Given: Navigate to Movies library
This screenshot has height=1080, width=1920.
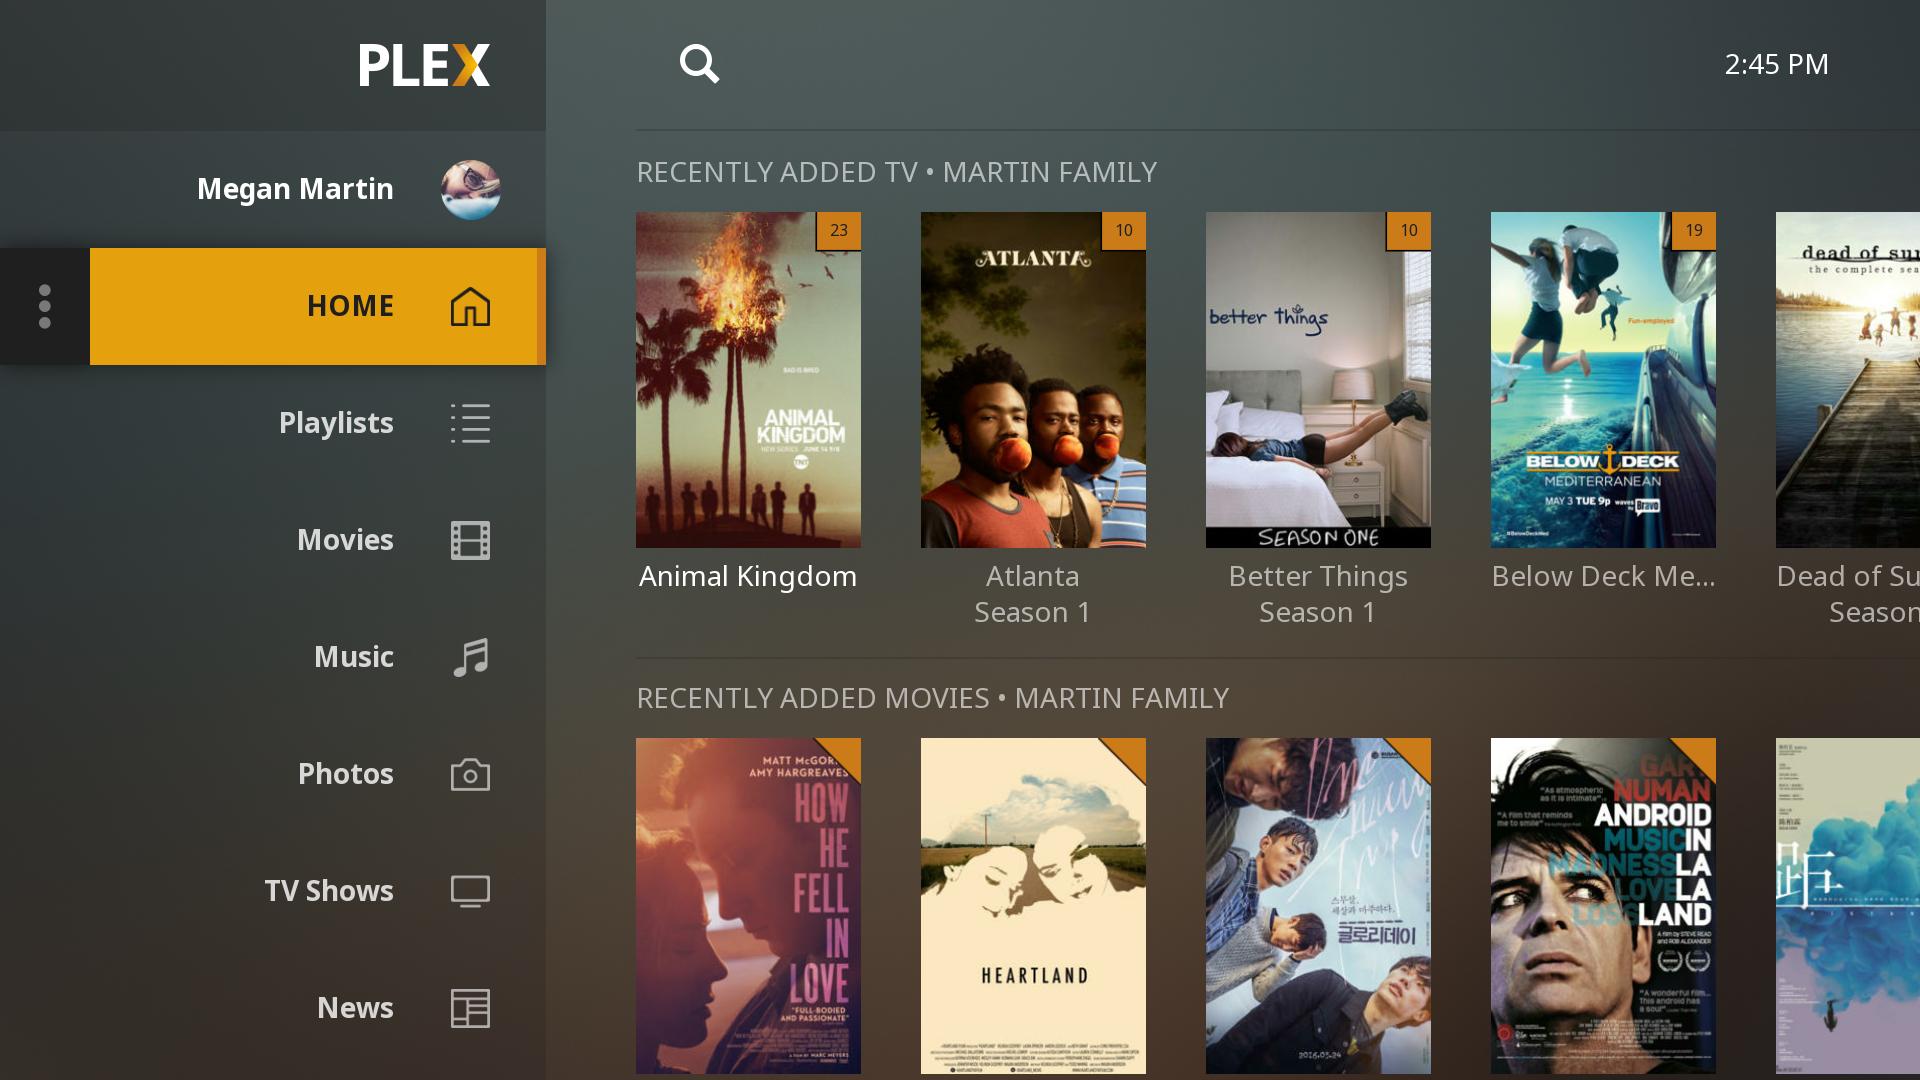Looking at the screenshot, I should [x=344, y=538].
